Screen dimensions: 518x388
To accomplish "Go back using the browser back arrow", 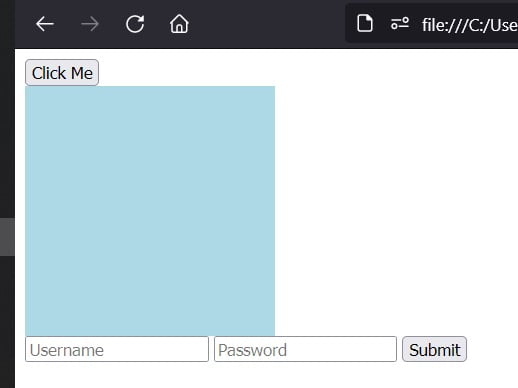I will coord(45,24).
